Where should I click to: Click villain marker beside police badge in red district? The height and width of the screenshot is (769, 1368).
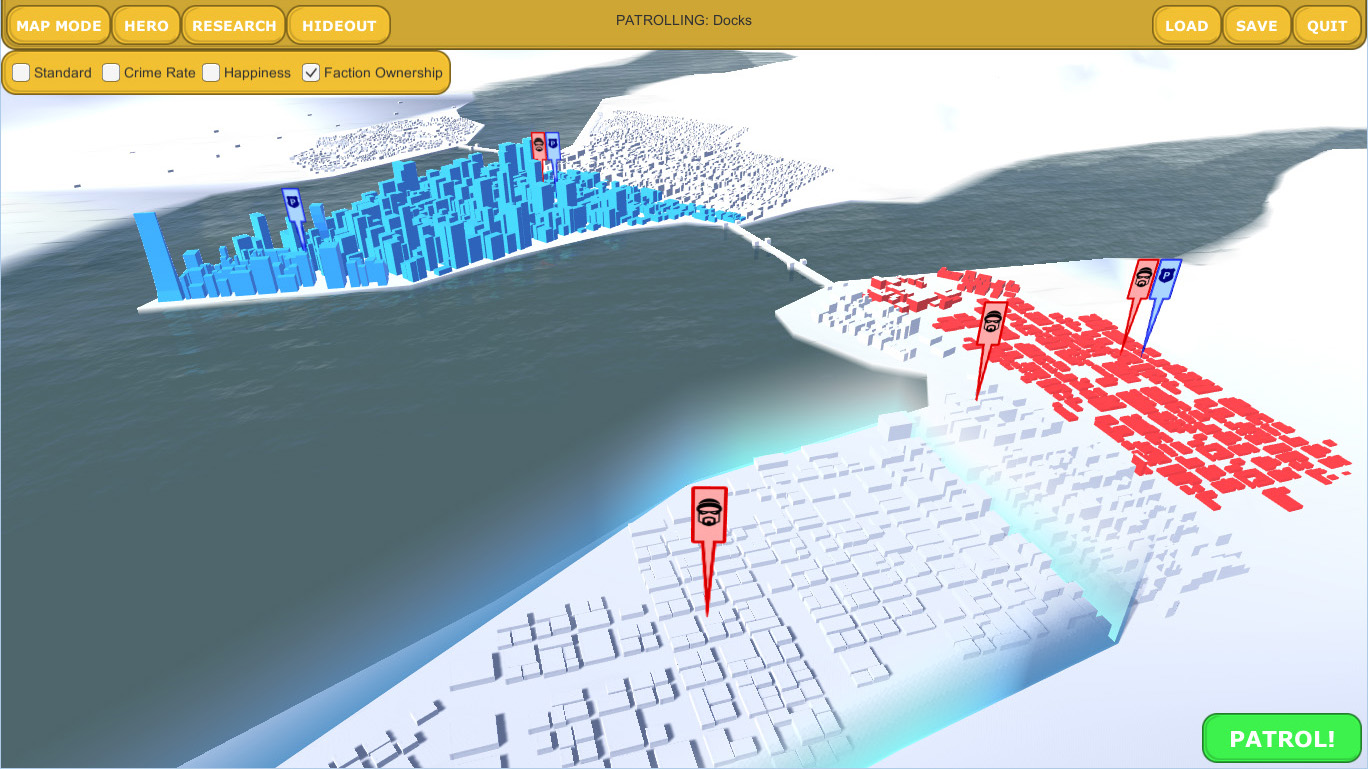point(1143,279)
